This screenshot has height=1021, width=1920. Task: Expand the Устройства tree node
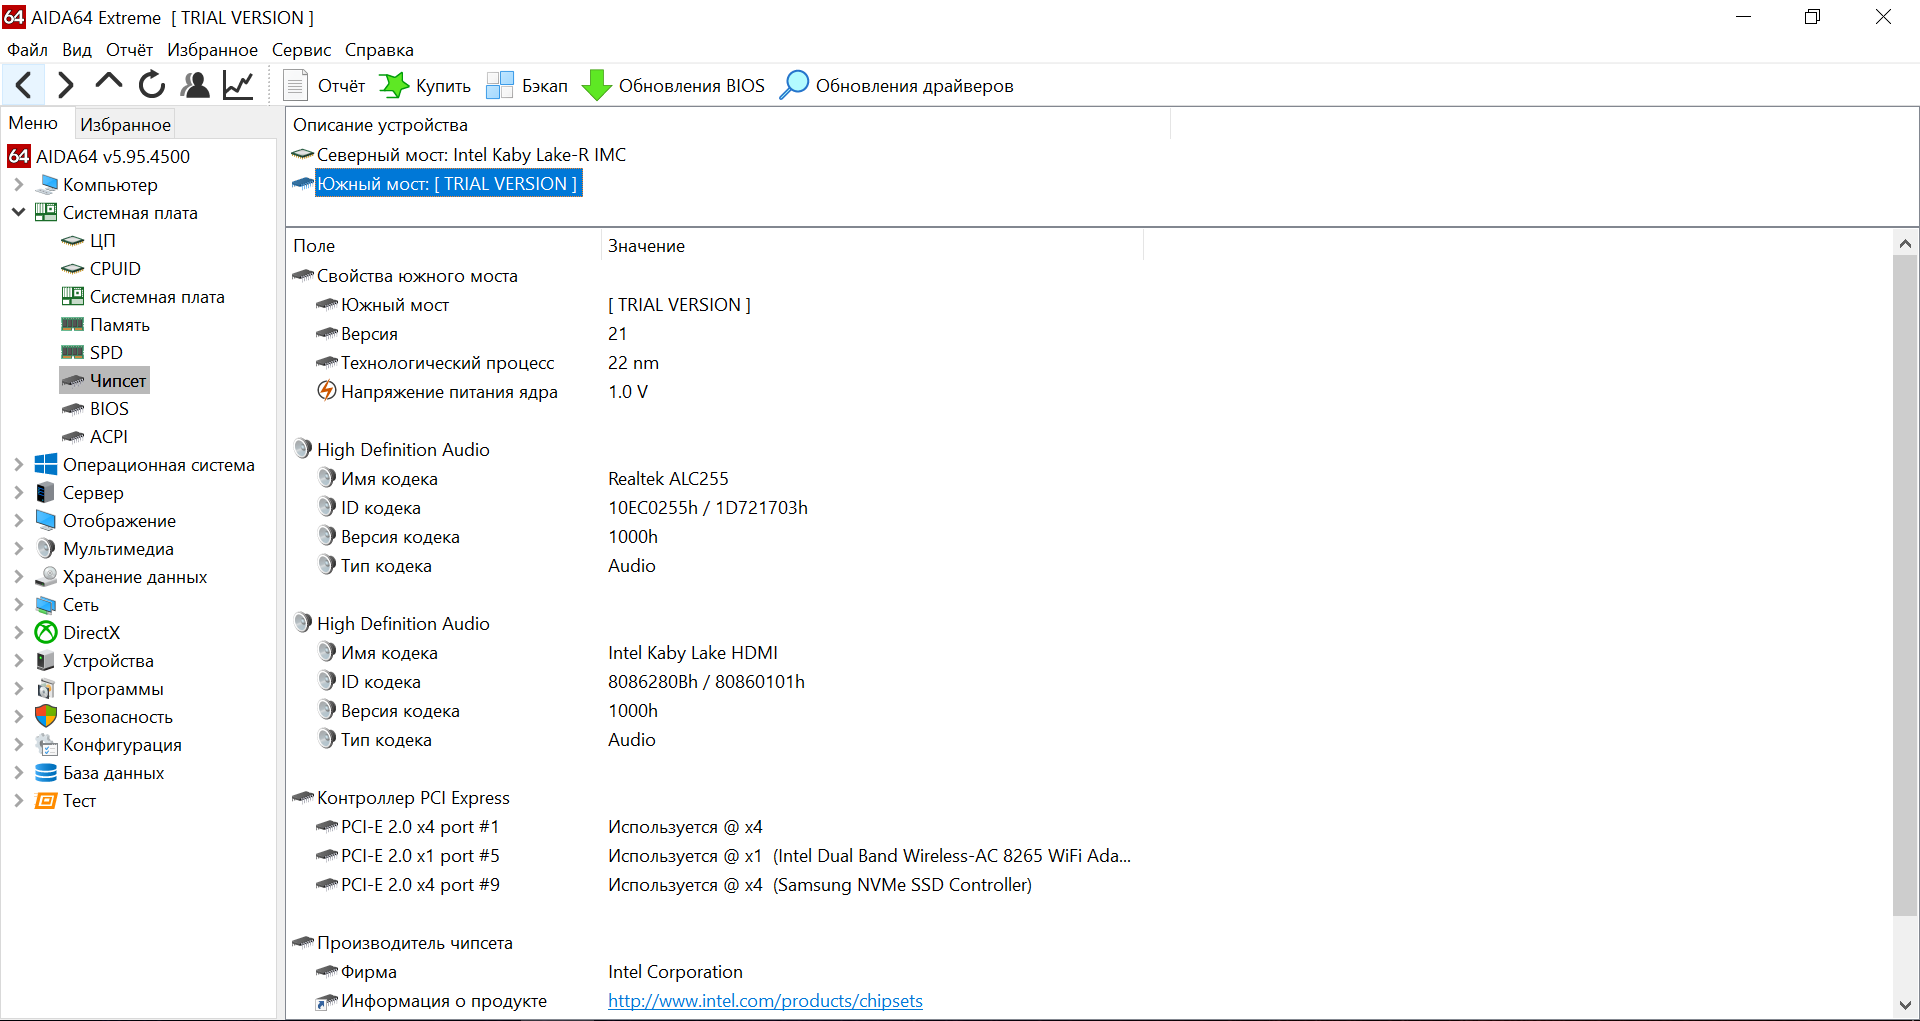click(x=18, y=661)
